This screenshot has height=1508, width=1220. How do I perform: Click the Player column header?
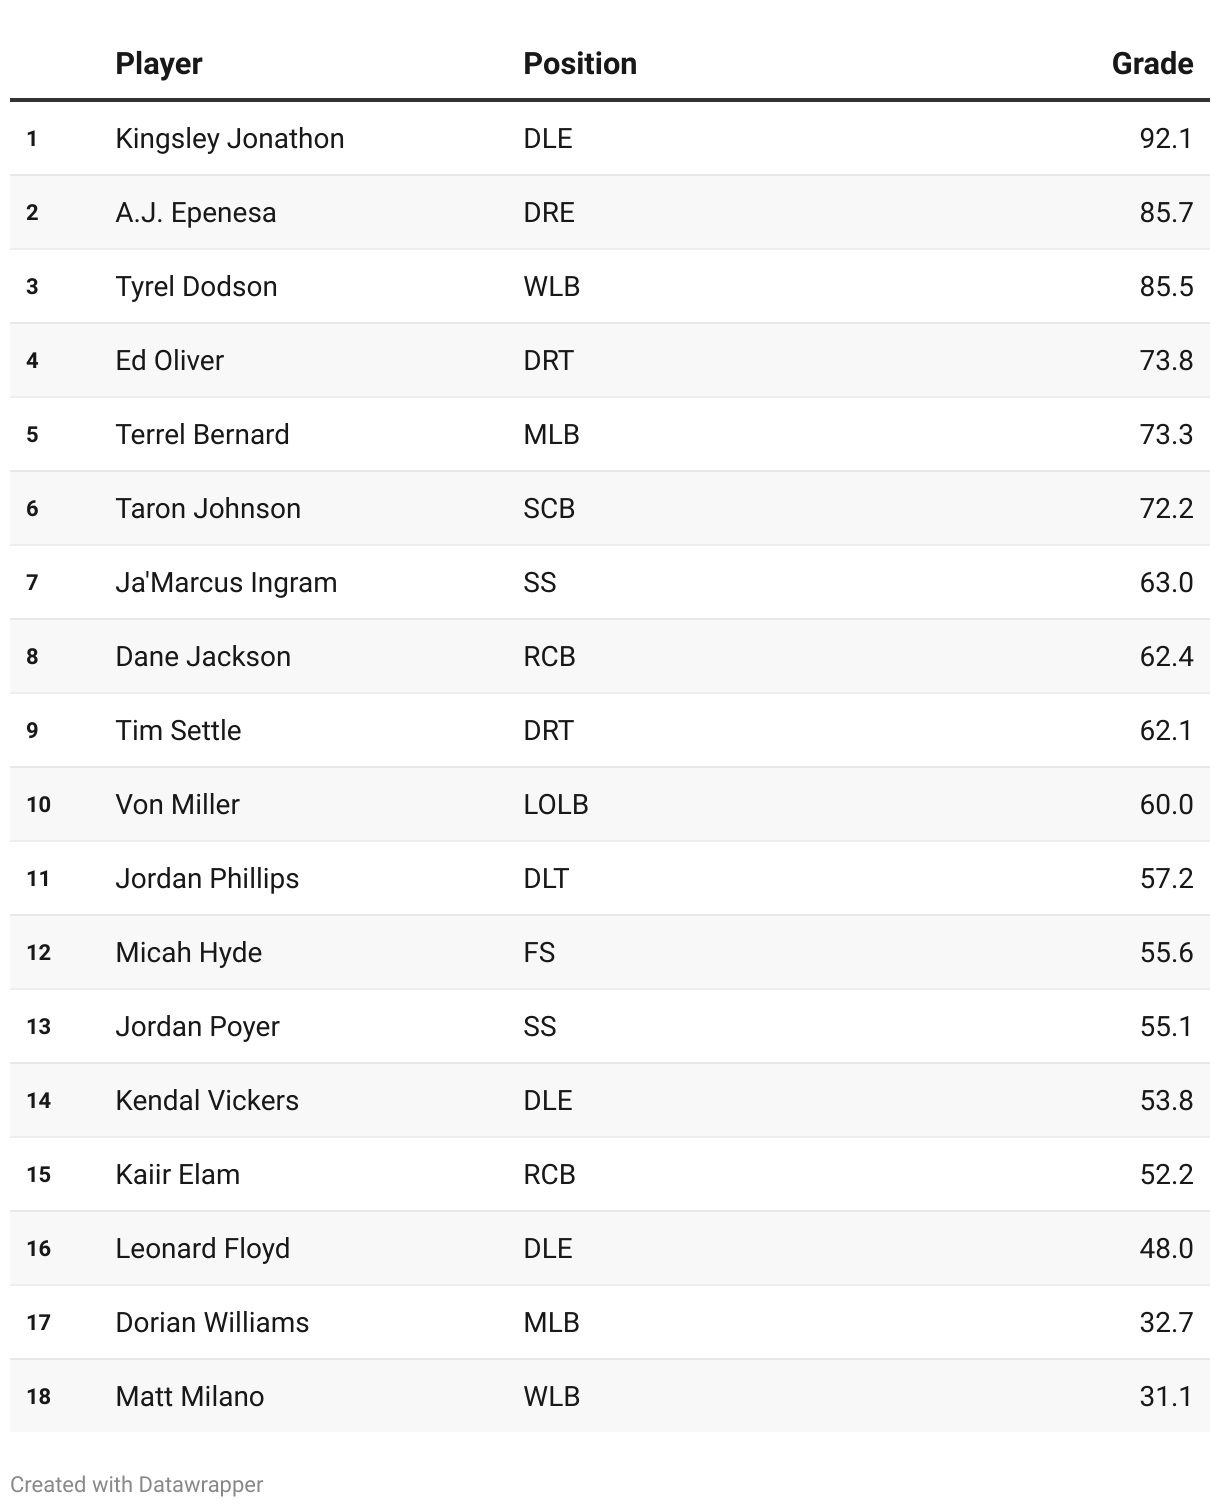(159, 64)
